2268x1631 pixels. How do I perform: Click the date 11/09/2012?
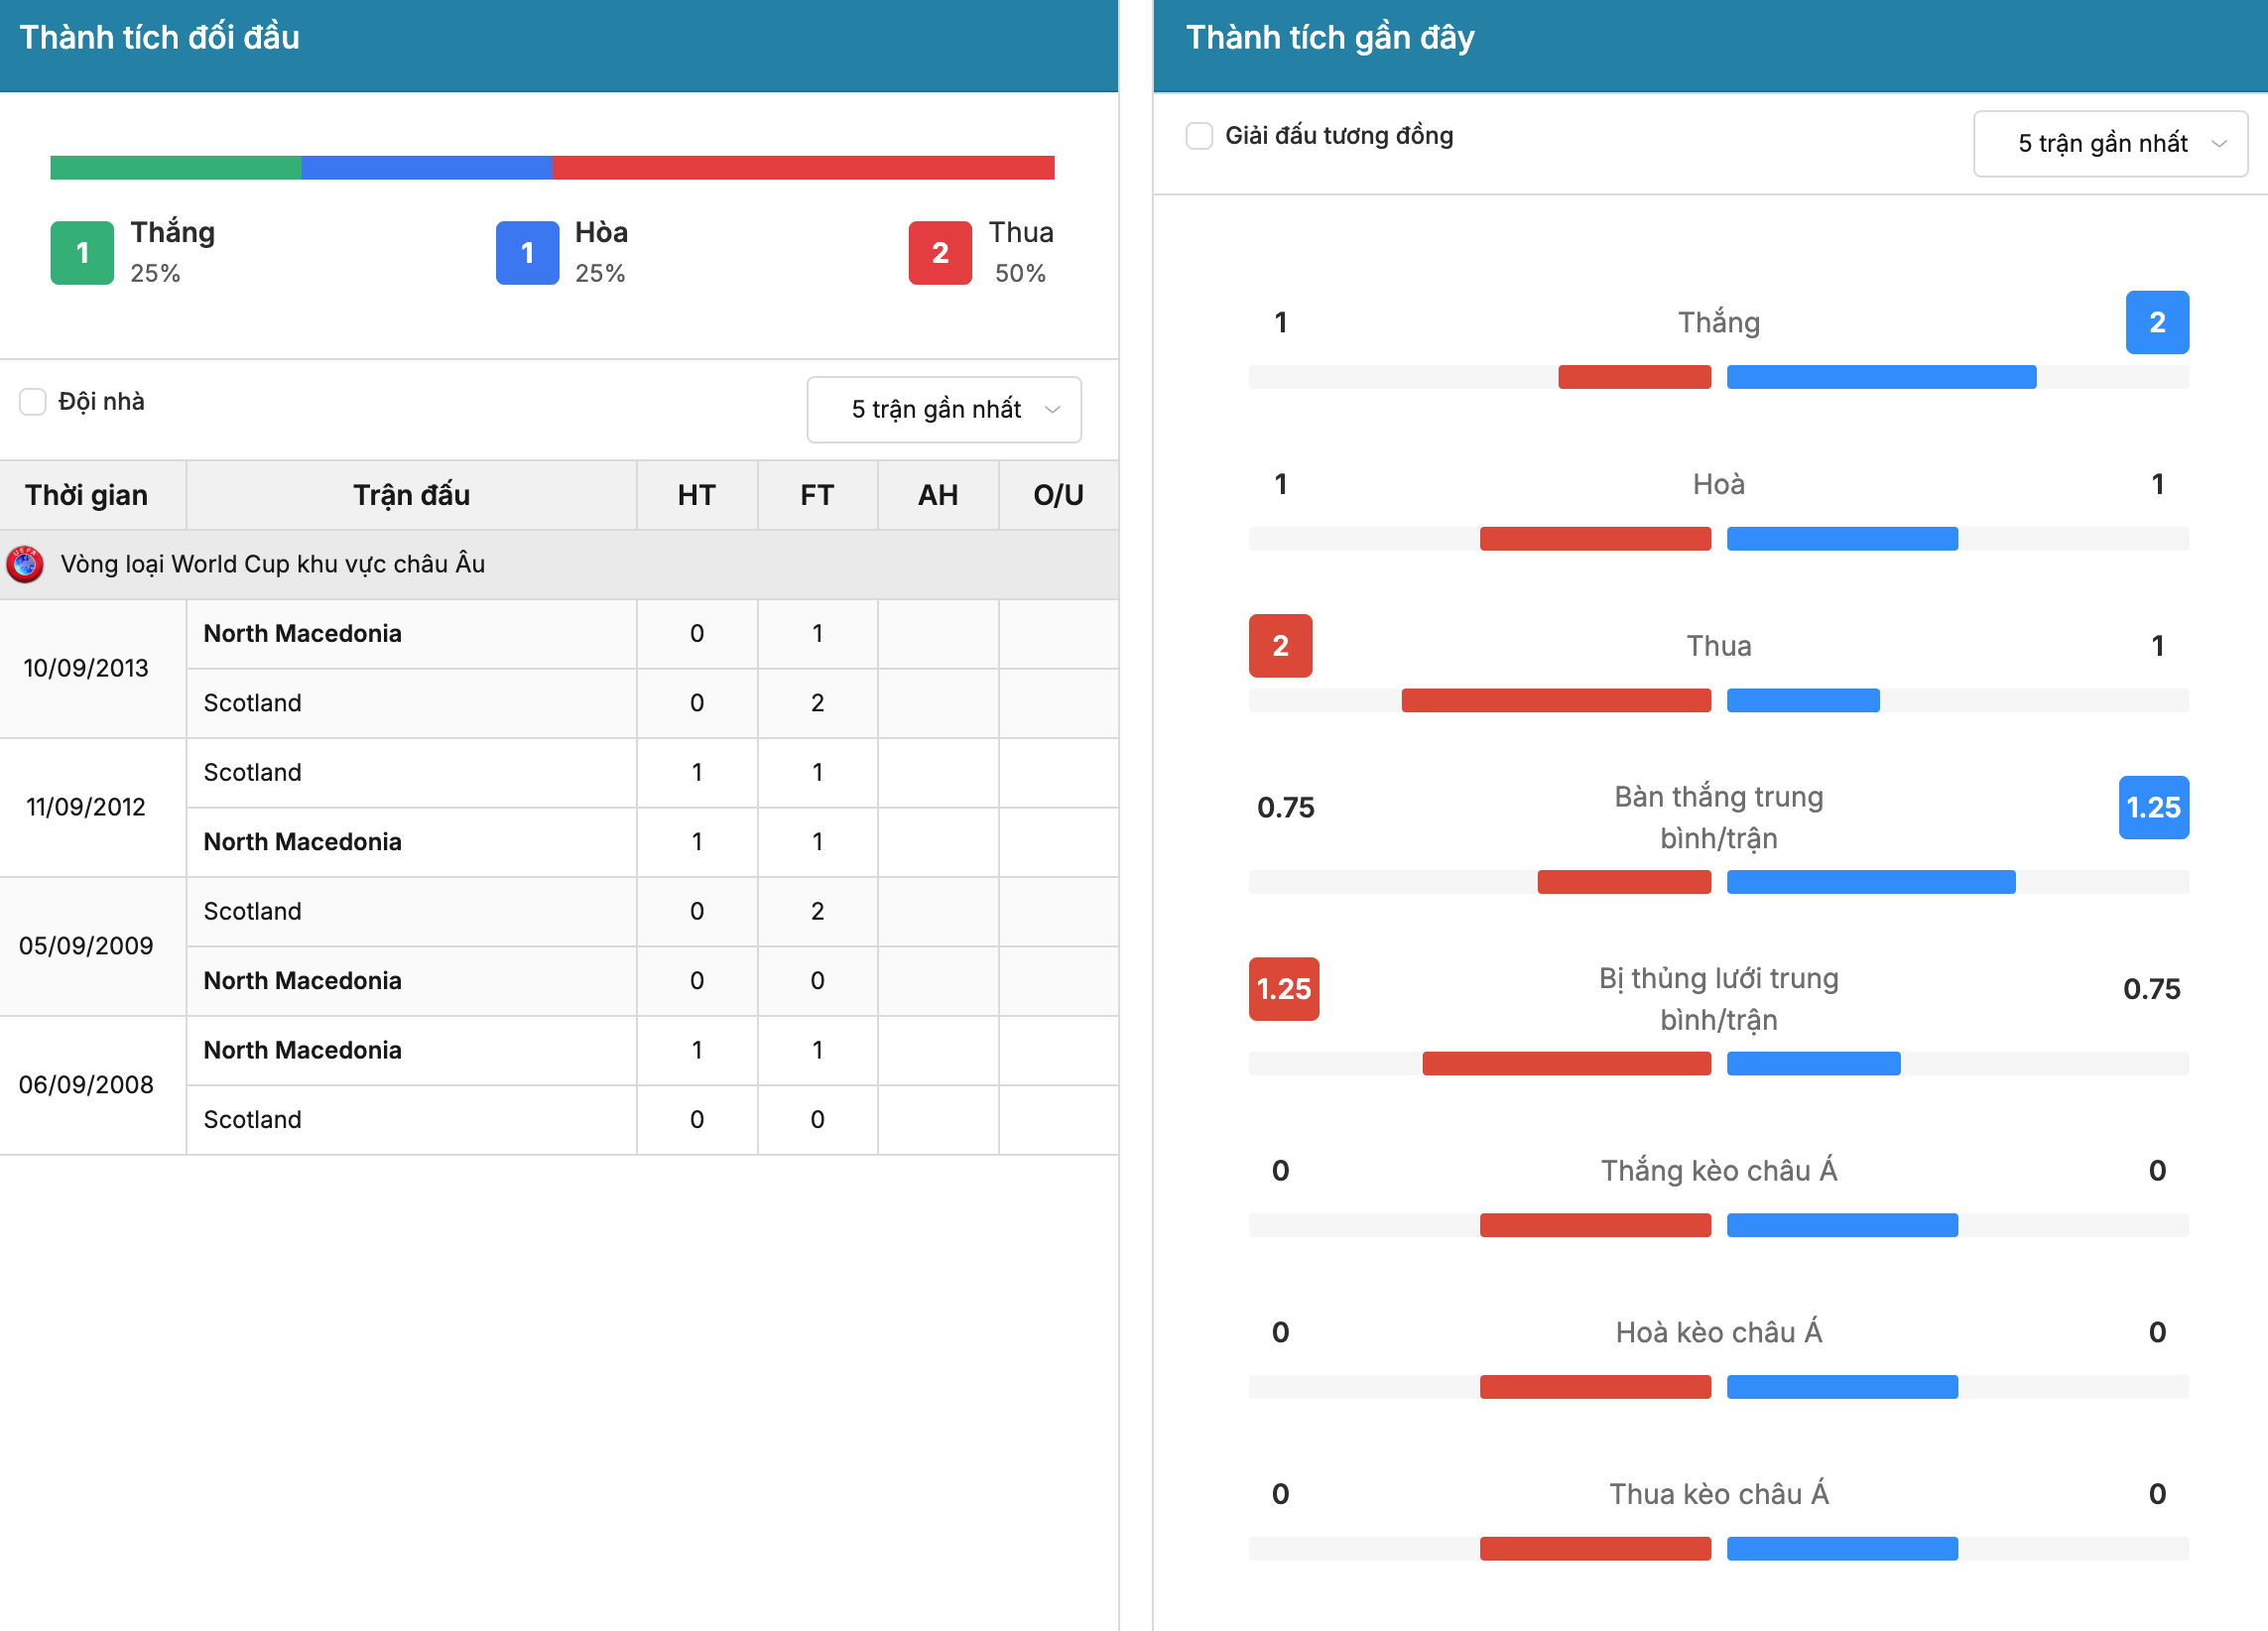coord(86,807)
